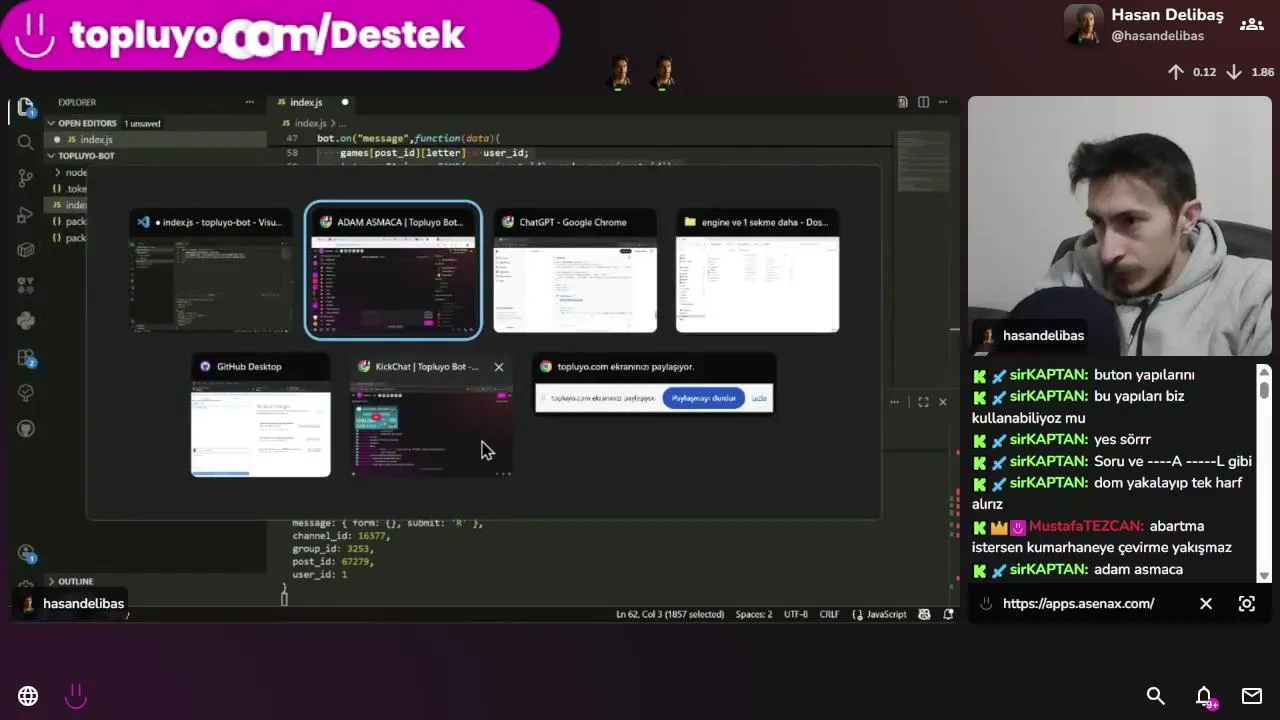Click hasandelibas label on webcam
The image size is (1280, 720).
coord(1043,336)
